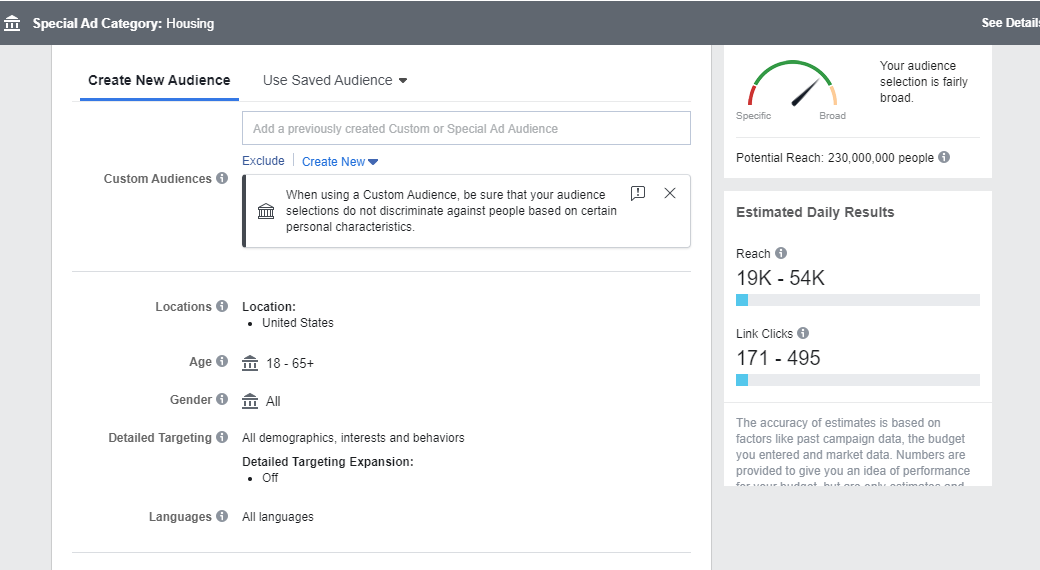Expand the Create New dropdown
1040x570 pixels.
[340, 161]
